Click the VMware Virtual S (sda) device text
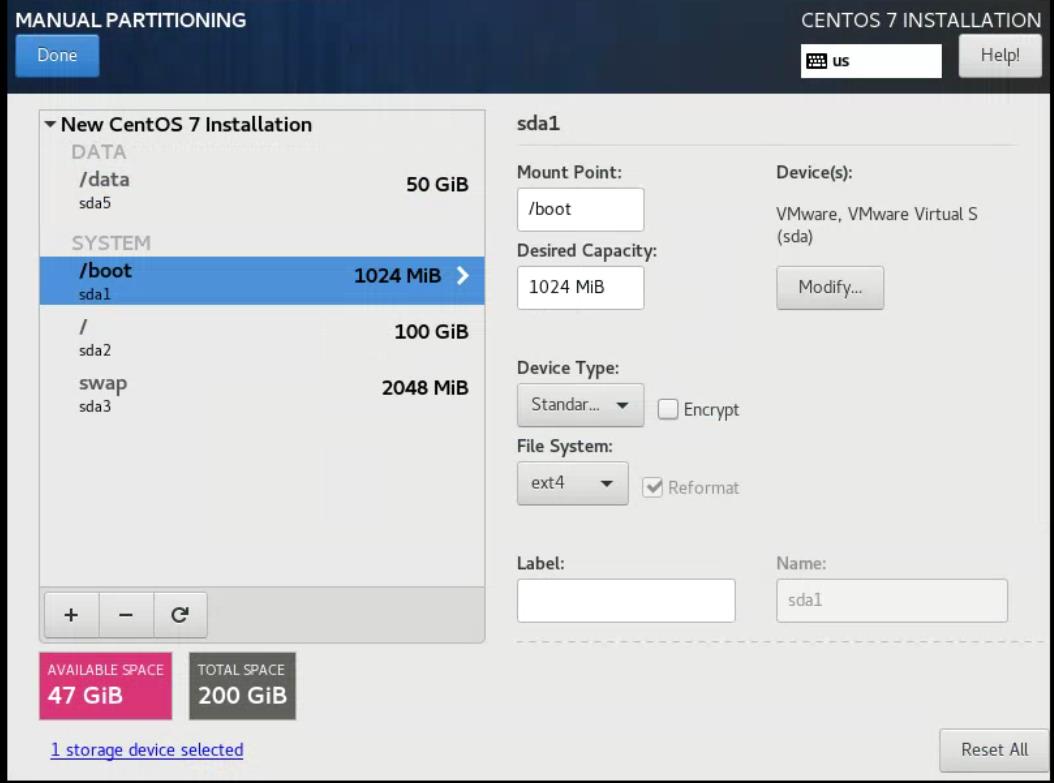 [x=877, y=225]
